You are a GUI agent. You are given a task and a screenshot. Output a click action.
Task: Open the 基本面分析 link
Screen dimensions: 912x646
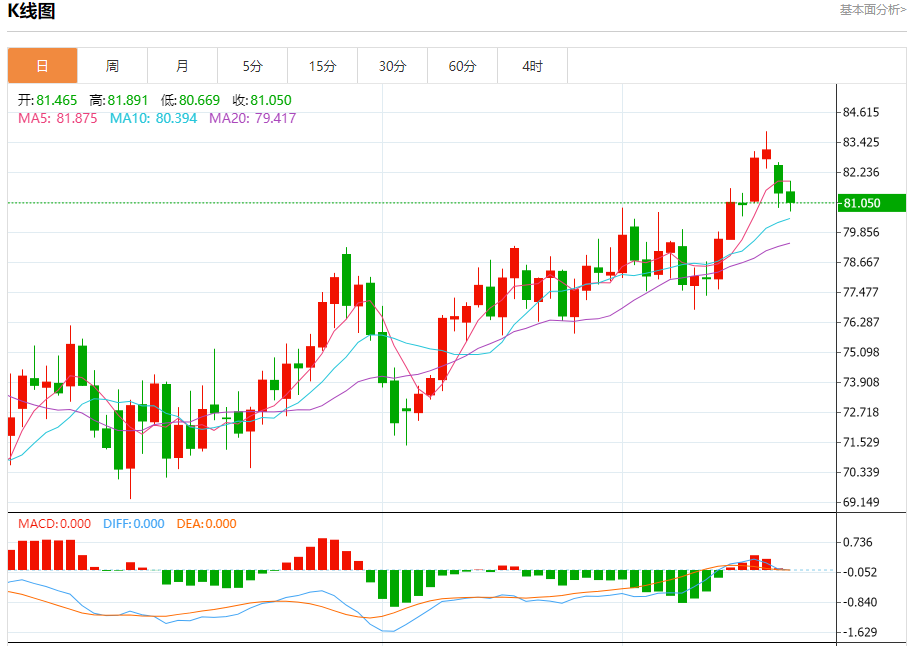872,9
